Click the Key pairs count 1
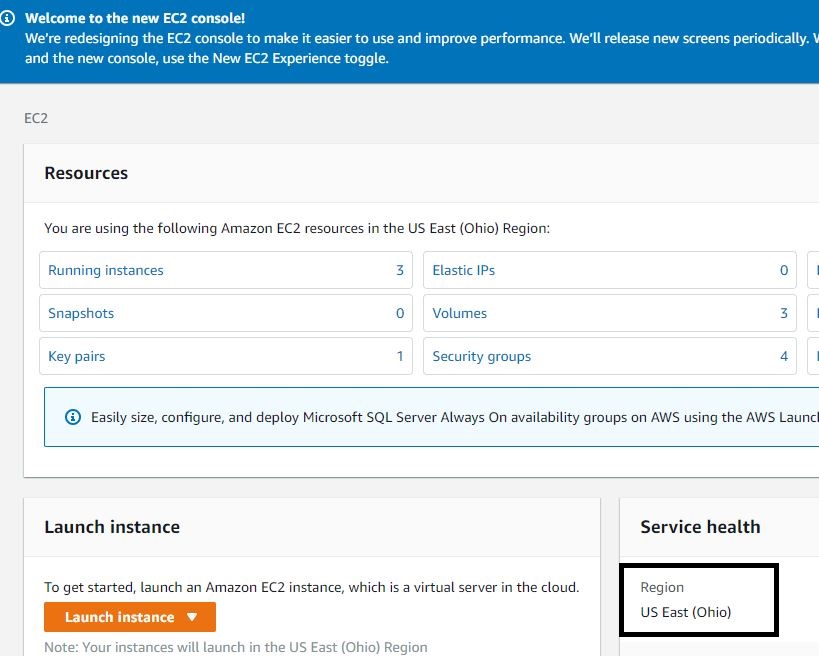Screen dimensions: 819x656 [400, 356]
